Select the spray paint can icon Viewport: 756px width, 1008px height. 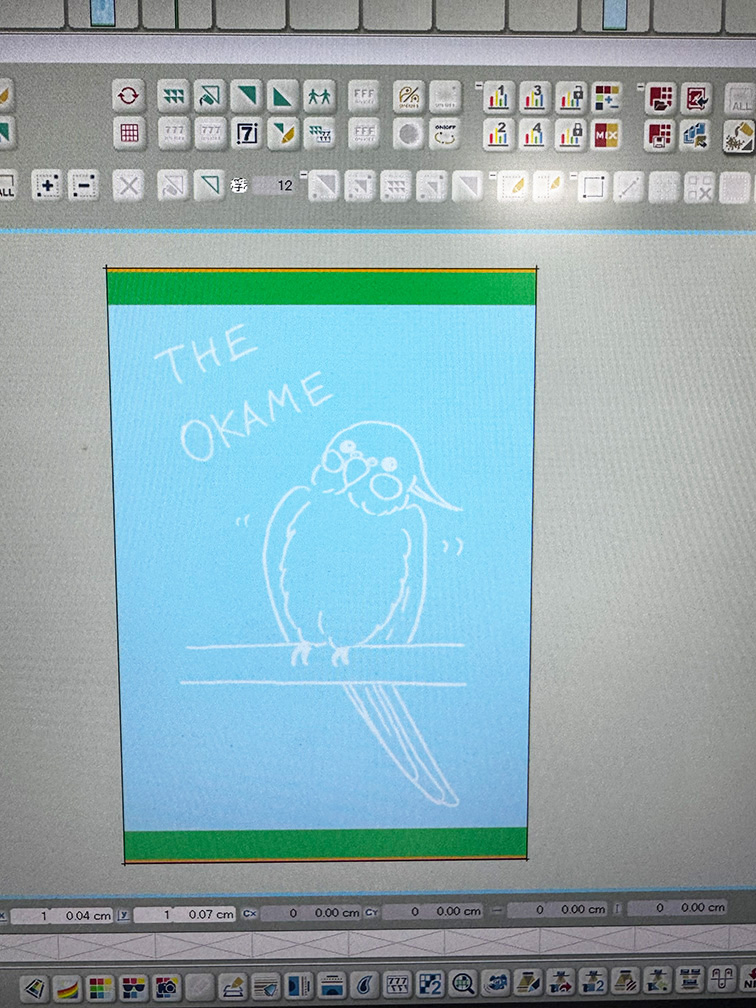coord(739,136)
